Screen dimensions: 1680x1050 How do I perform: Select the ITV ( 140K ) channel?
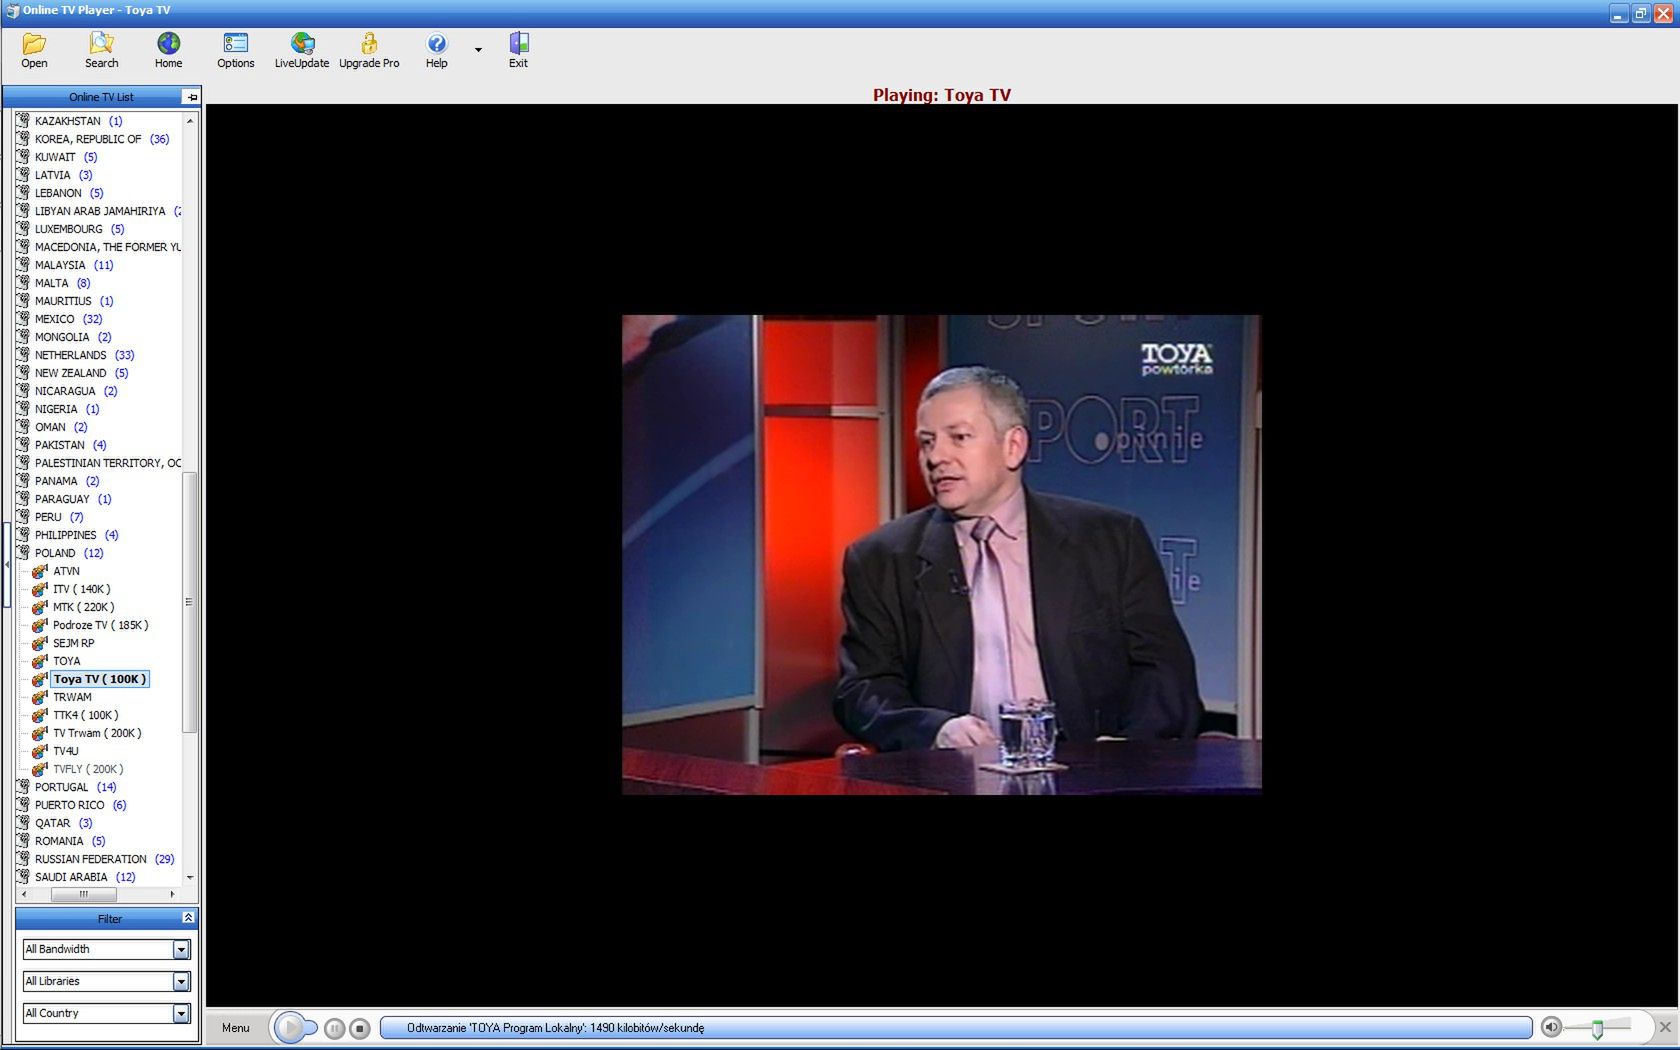pos(81,589)
